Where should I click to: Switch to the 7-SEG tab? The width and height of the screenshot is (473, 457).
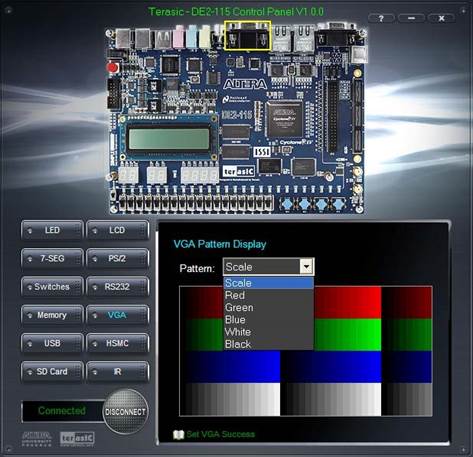(x=52, y=258)
